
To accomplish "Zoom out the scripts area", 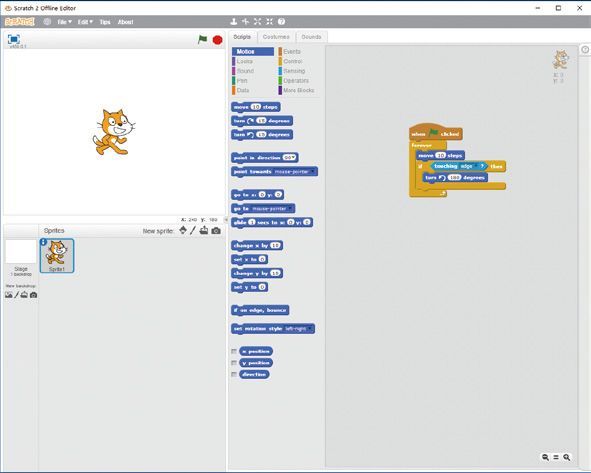I will [x=545, y=457].
